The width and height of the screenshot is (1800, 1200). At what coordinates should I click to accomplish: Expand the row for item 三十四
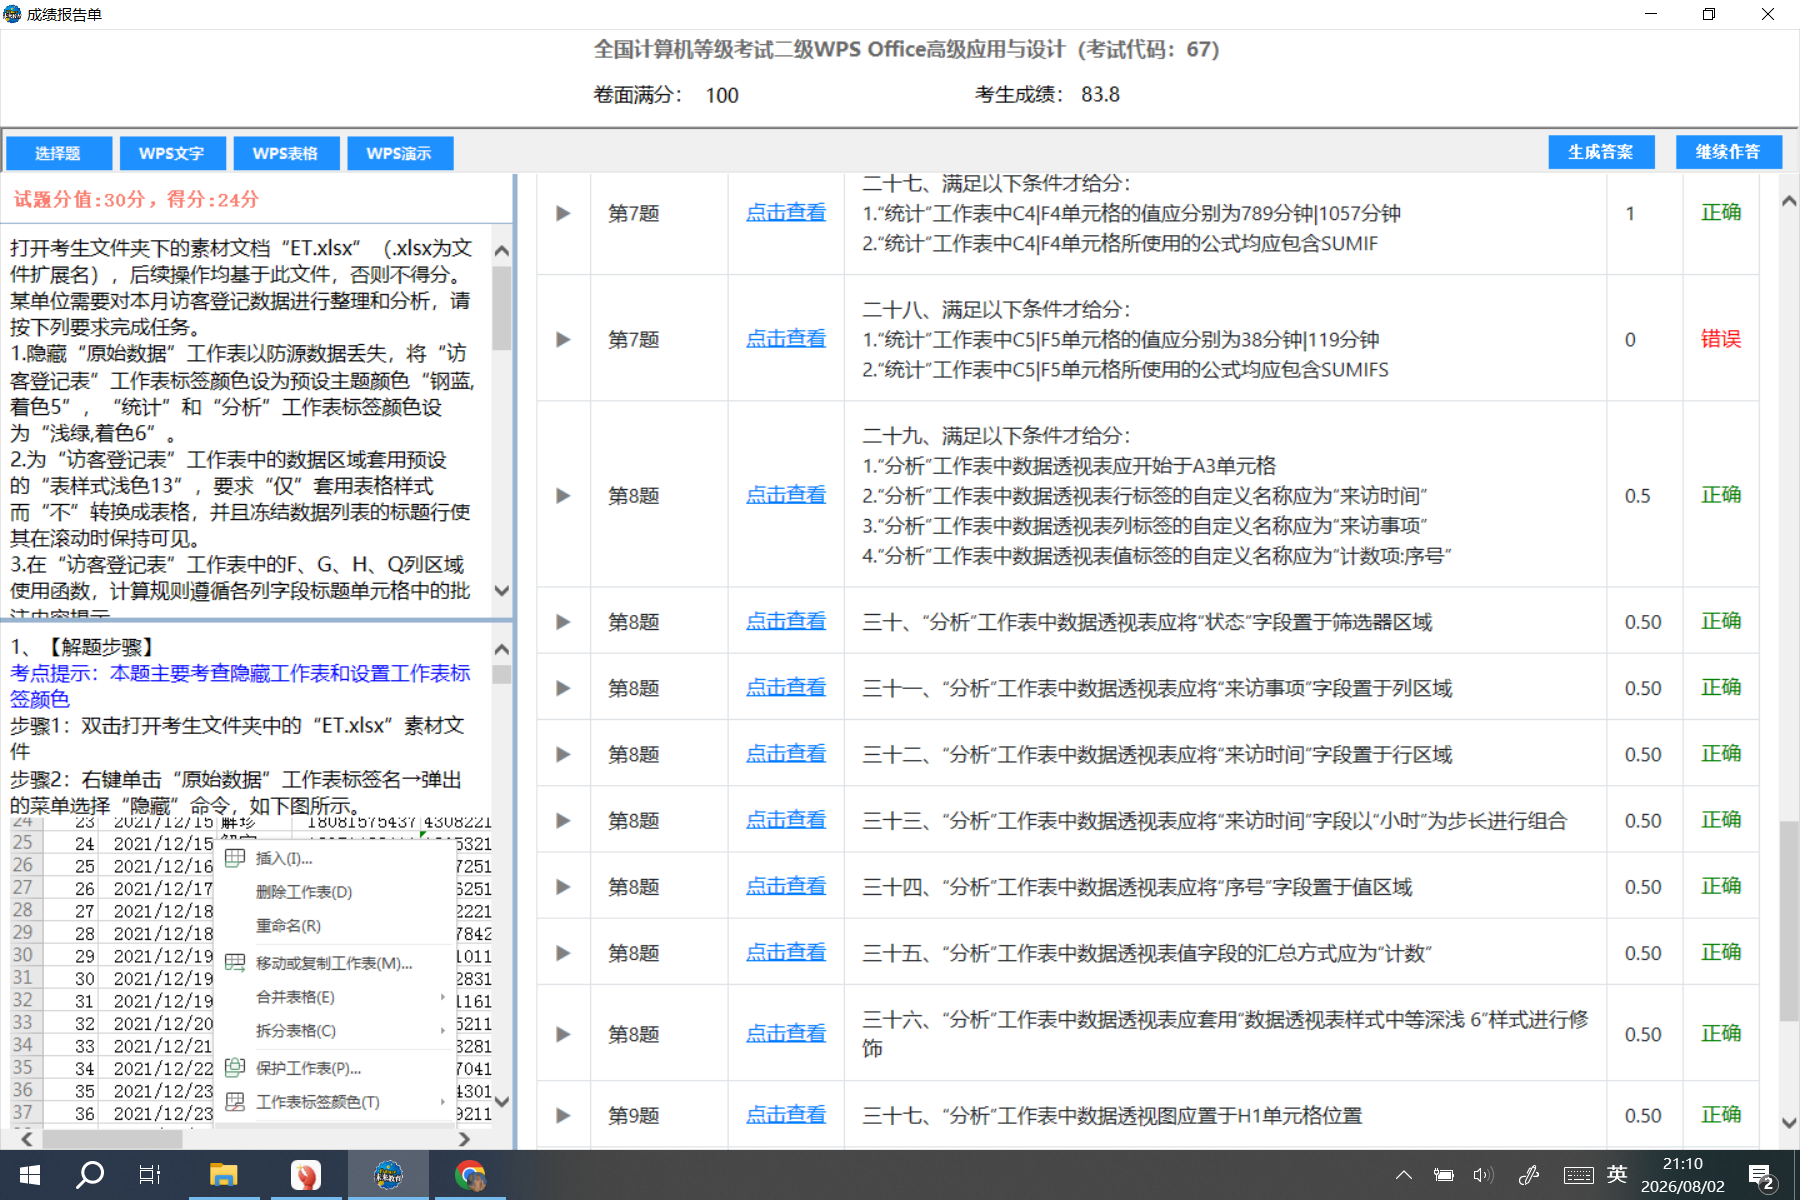pyautogui.click(x=563, y=887)
